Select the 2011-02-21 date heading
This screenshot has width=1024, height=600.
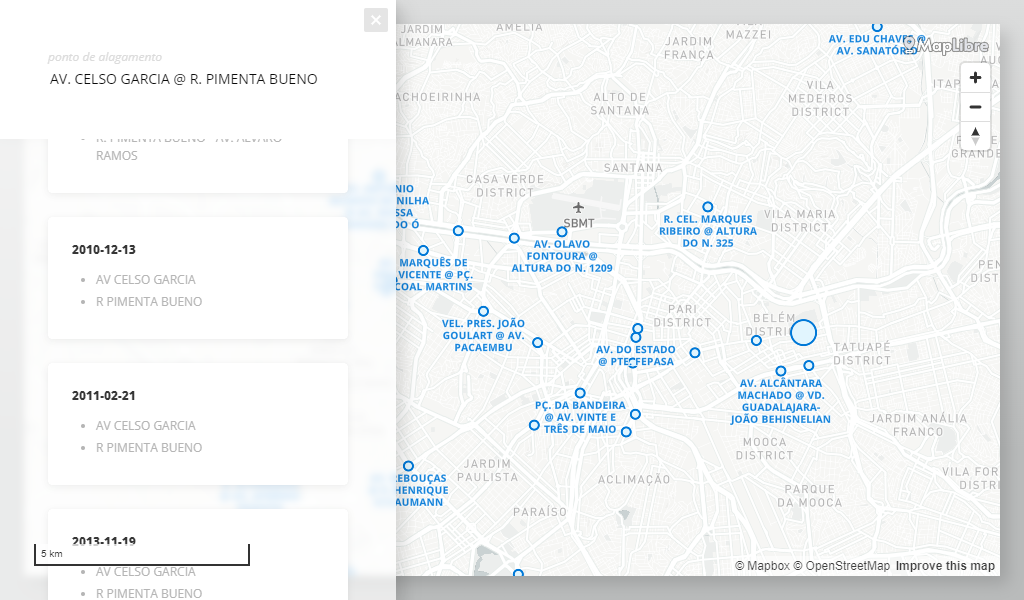click(104, 396)
